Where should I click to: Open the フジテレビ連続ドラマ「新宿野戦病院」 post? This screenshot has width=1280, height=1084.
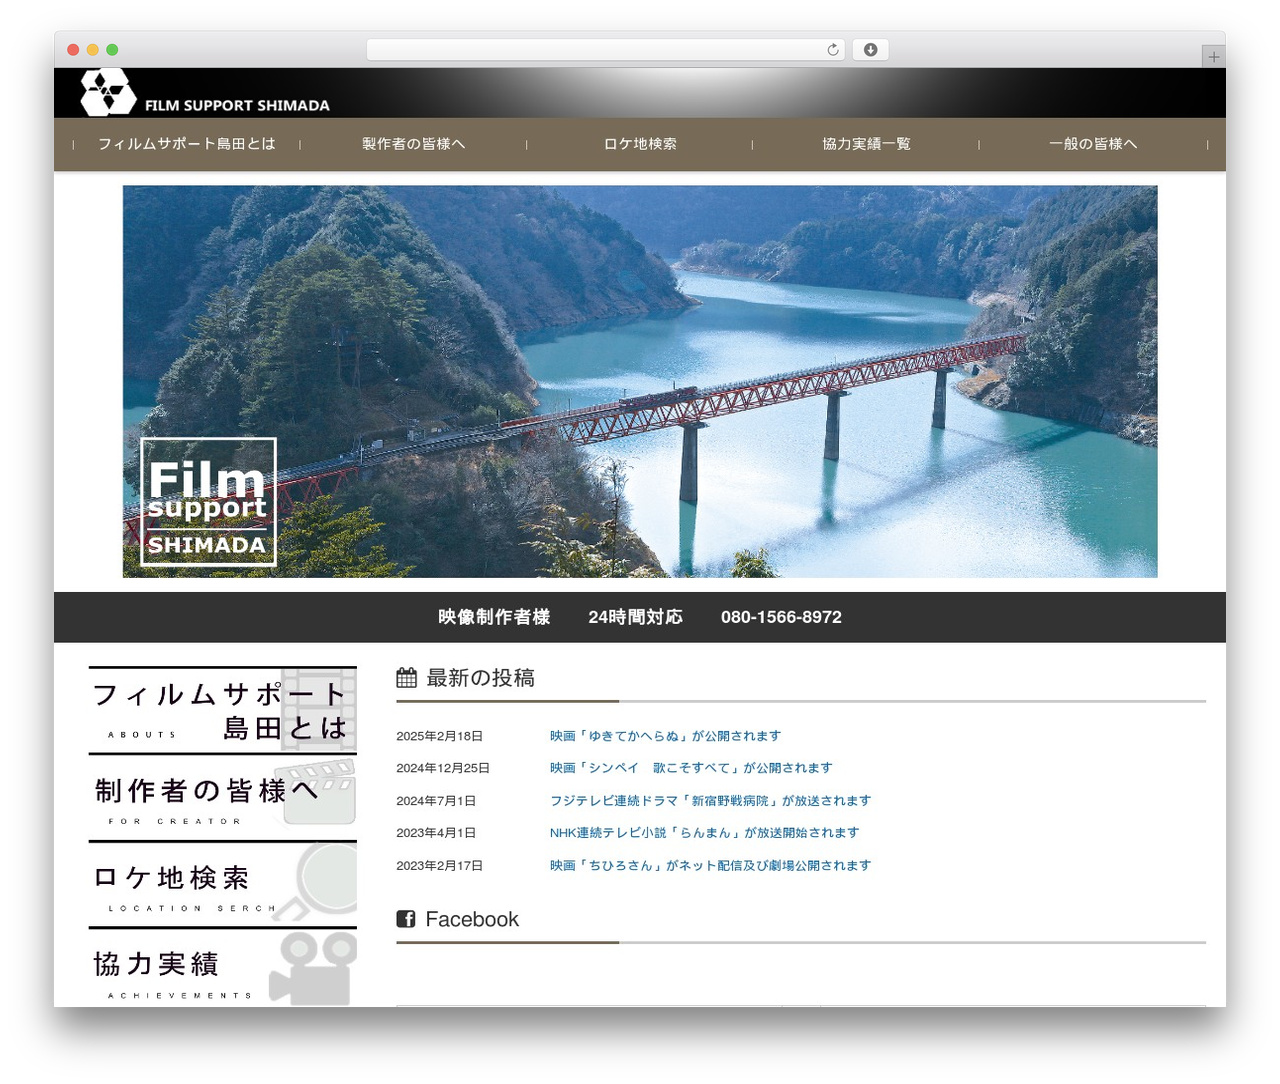coord(710,801)
